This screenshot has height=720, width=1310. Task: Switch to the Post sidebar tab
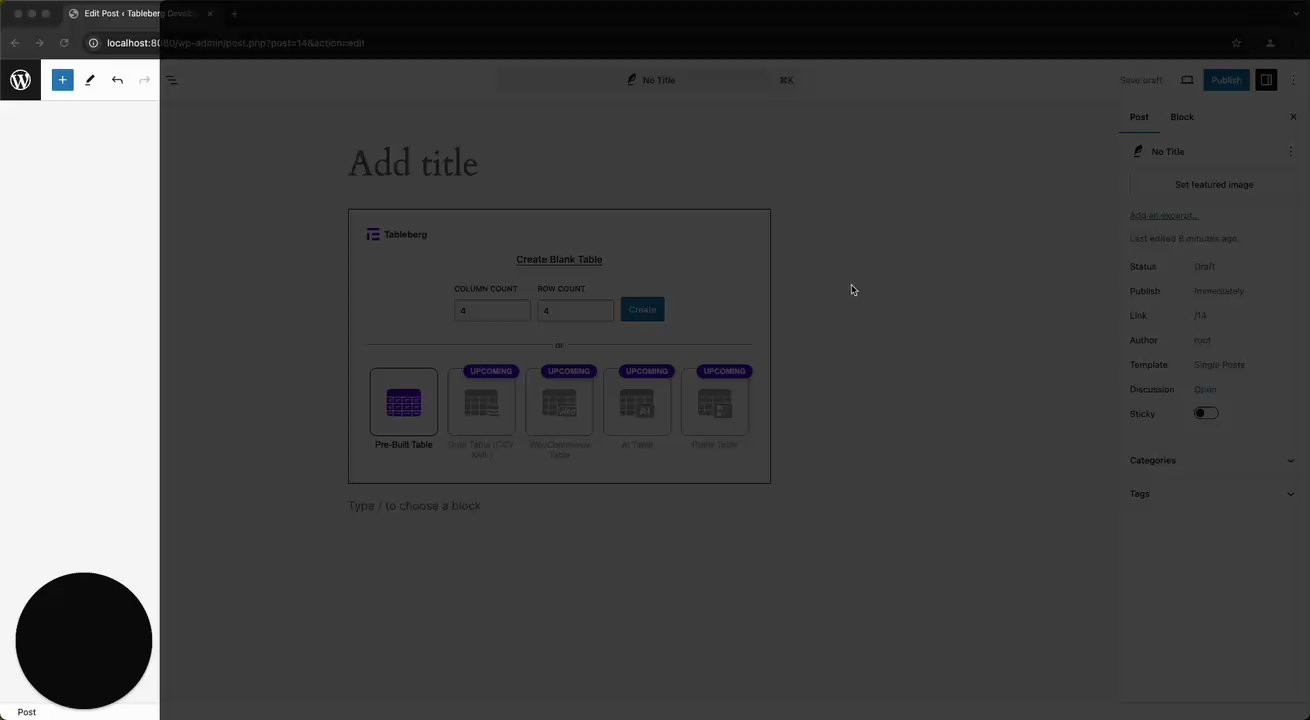[1139, 117]
